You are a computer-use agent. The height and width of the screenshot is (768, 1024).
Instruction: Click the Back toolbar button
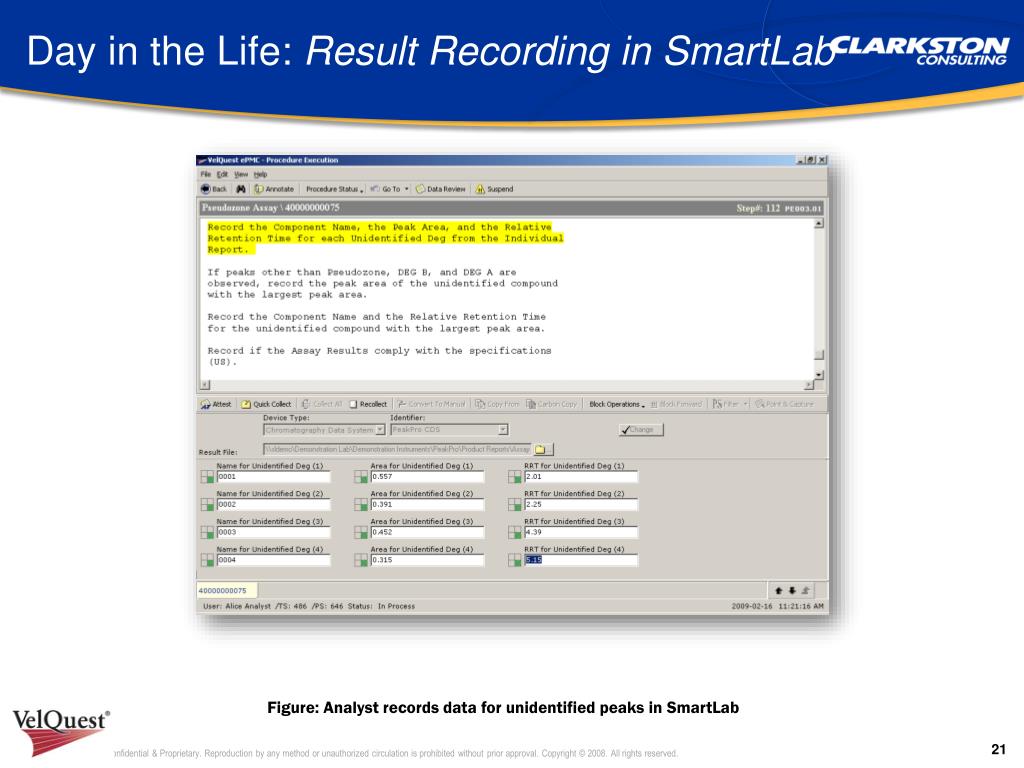214,189
